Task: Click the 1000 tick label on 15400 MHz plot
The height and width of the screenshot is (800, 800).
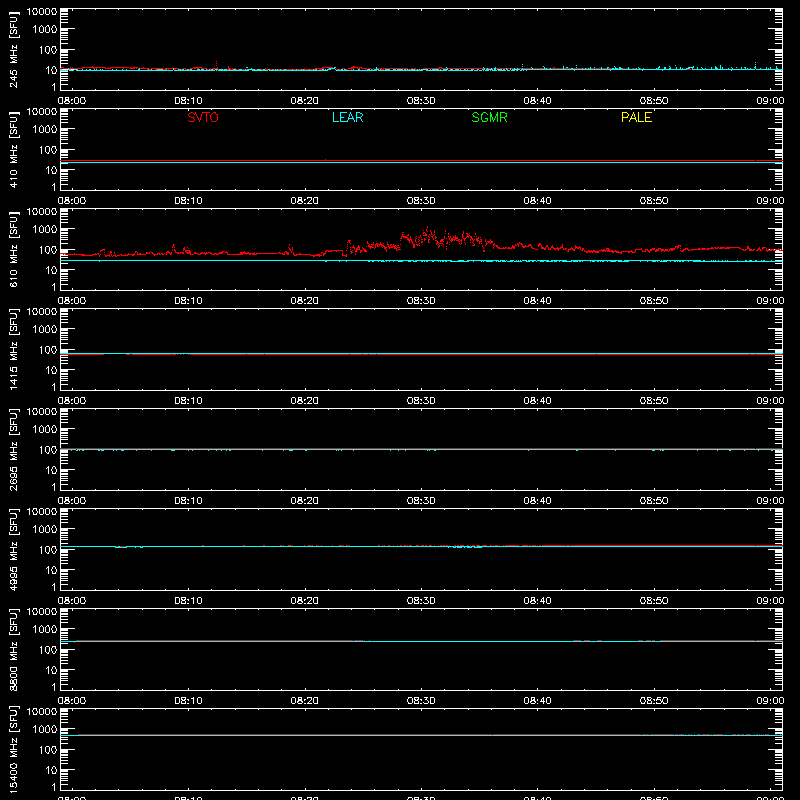Action: click(x=45, y=730)
